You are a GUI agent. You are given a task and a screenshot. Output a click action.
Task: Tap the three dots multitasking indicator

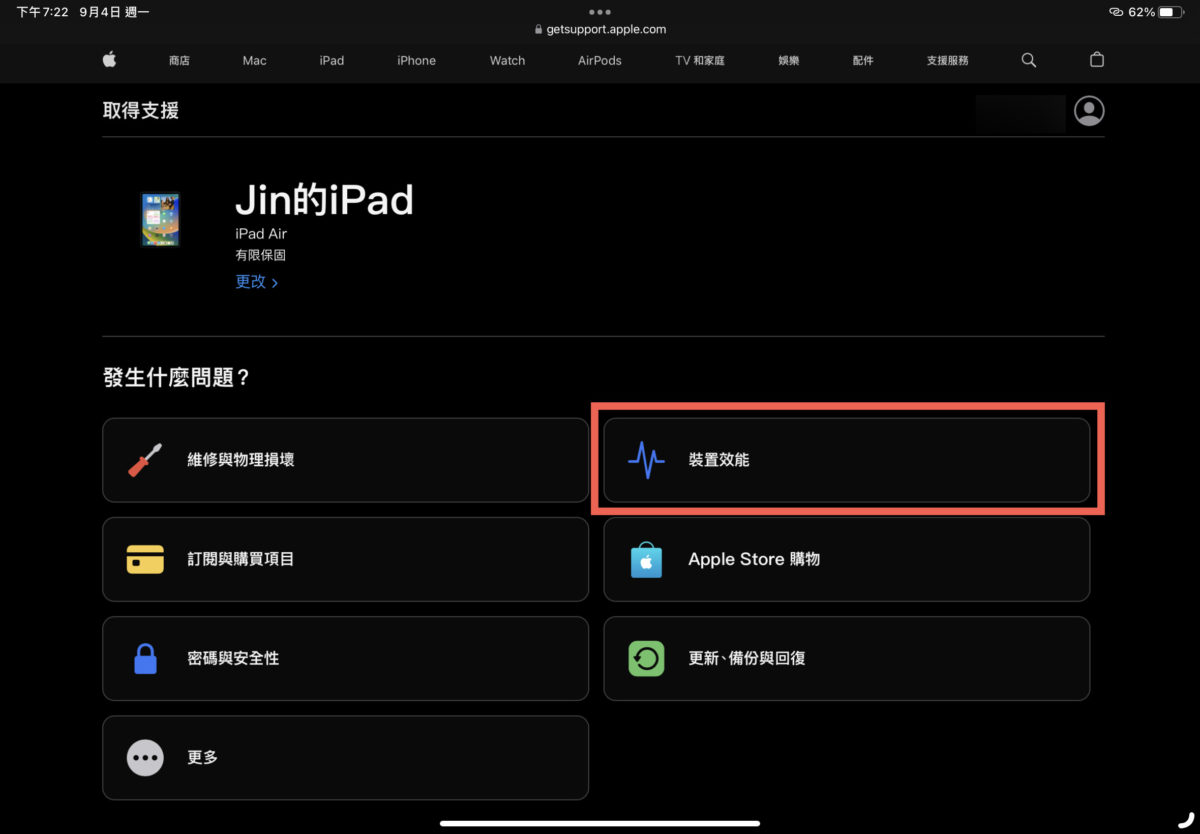coord(600,12)
